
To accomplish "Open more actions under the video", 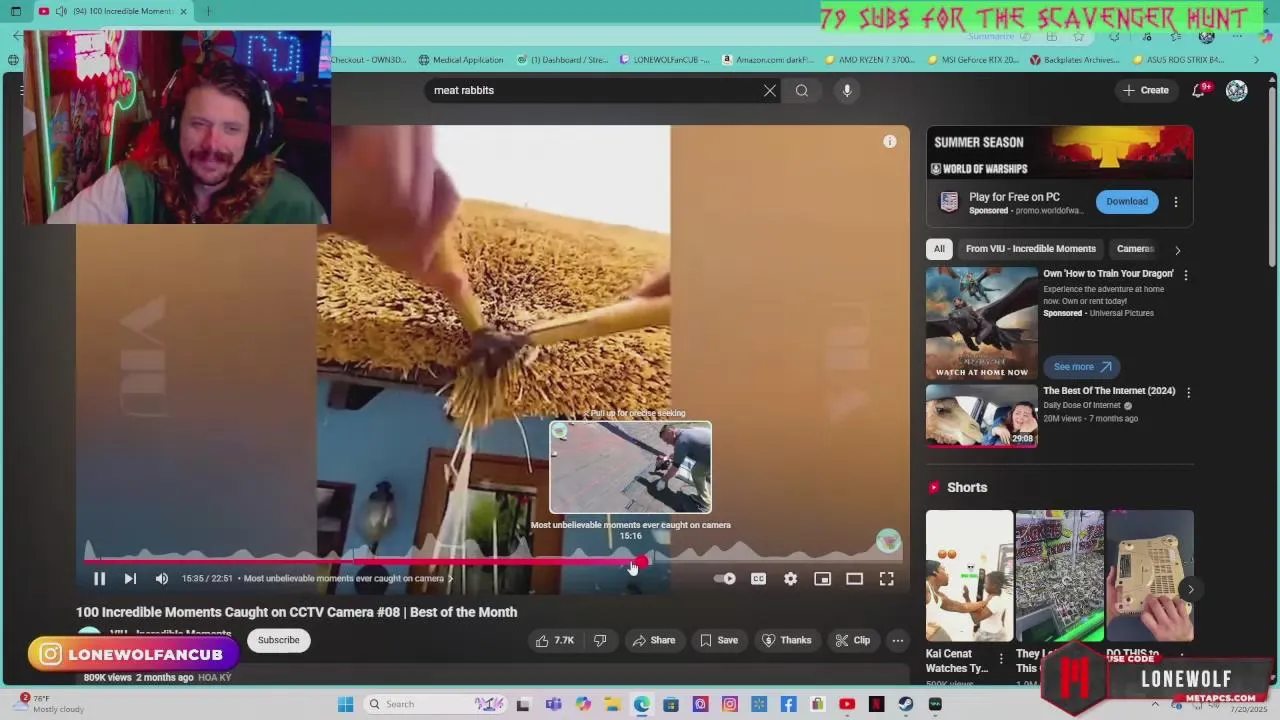I will click(x=898, y=640).
